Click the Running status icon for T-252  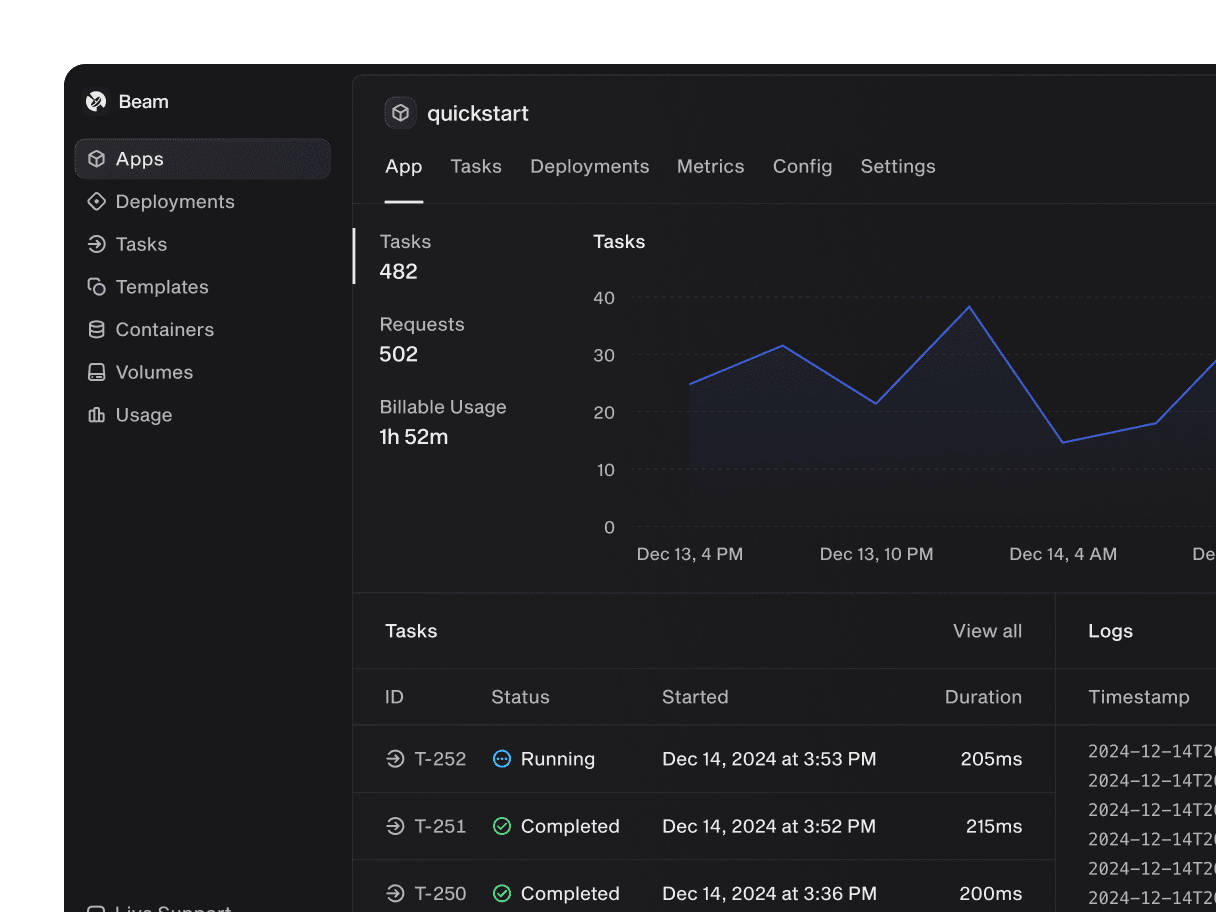(502, 759)
